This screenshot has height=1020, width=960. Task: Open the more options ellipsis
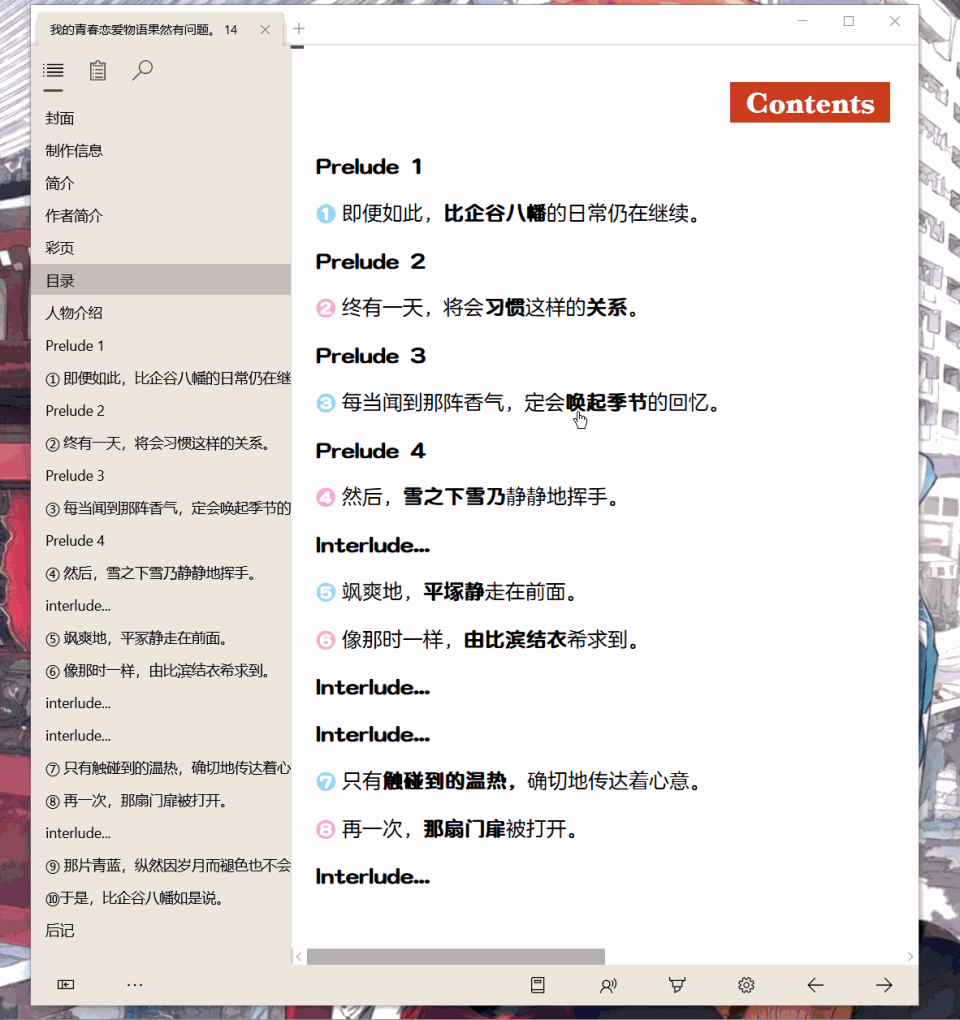click(135, 985)
